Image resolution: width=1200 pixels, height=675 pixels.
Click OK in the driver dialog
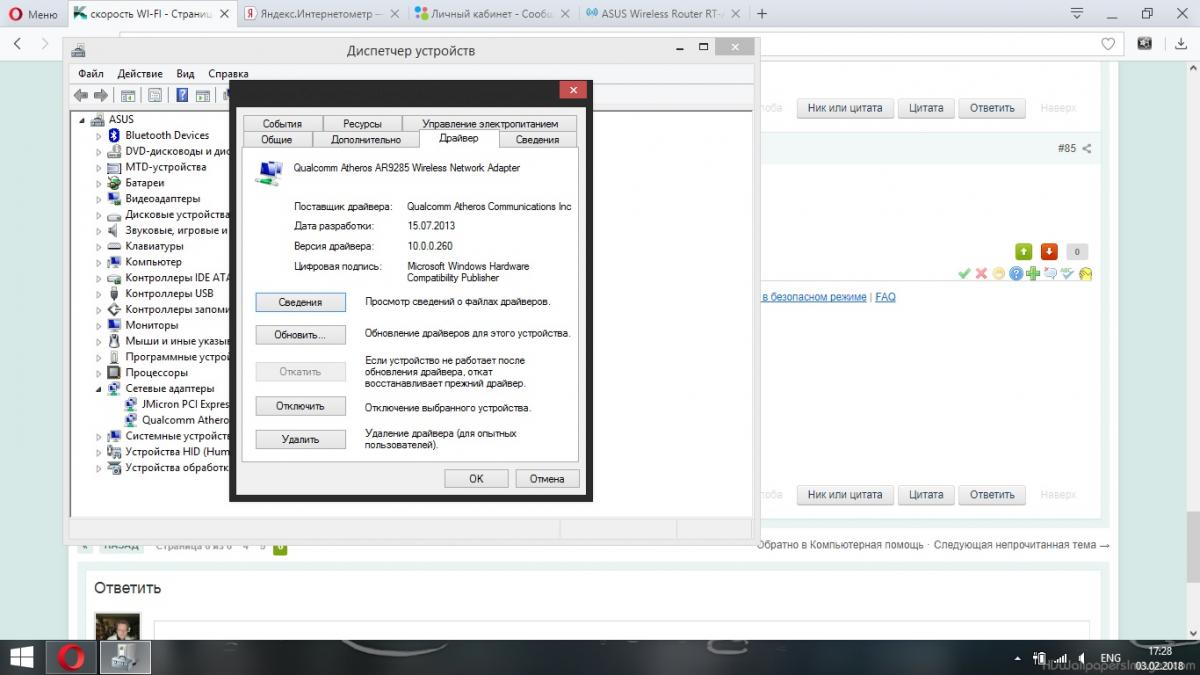476,479
